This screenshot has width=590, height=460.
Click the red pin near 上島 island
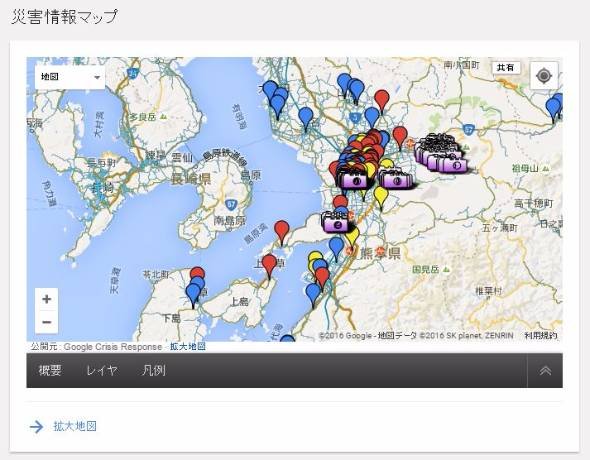point(269,266)
